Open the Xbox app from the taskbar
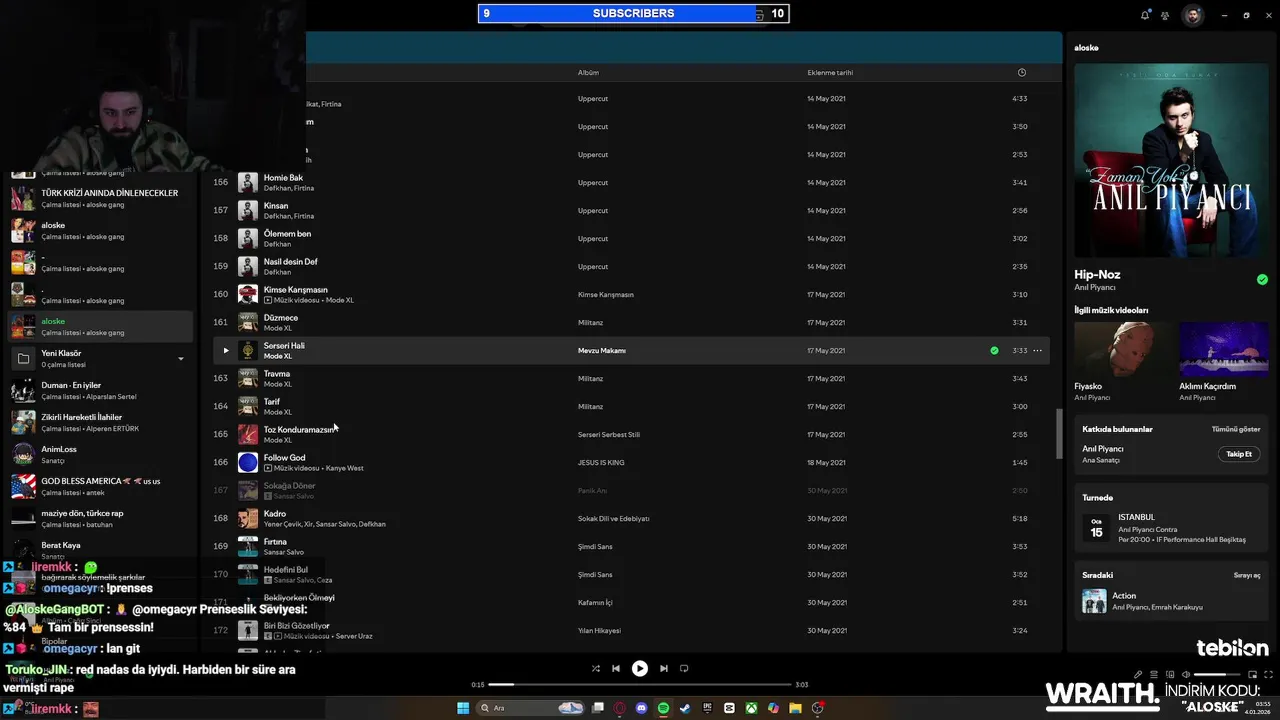The image size is (1280, 720). click(751, 708)
